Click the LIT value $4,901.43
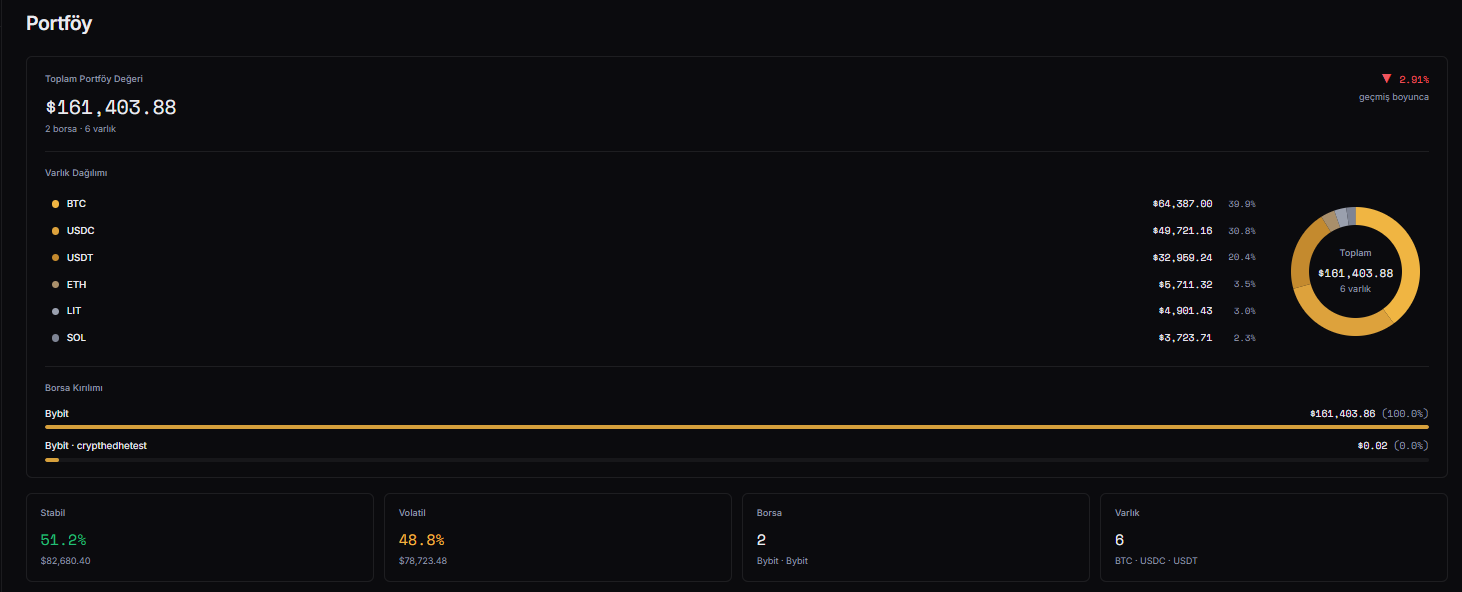This screenshot has width=1462, height=592. [1185, 311]
